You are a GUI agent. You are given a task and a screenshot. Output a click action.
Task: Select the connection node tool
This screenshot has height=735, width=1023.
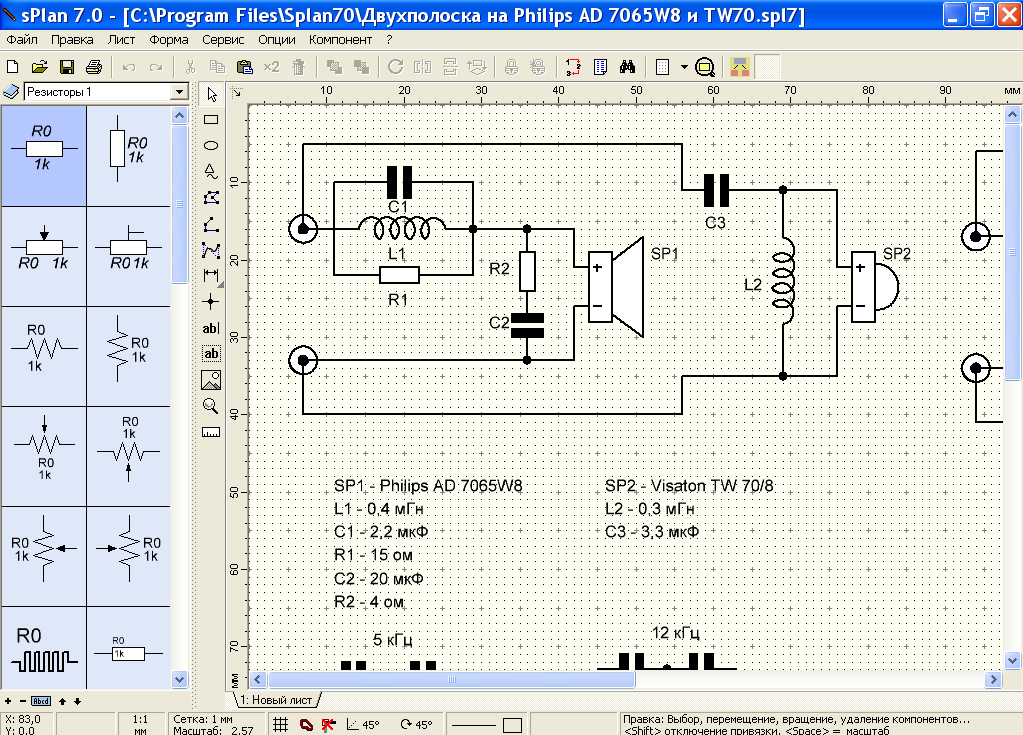click(211, 301)
